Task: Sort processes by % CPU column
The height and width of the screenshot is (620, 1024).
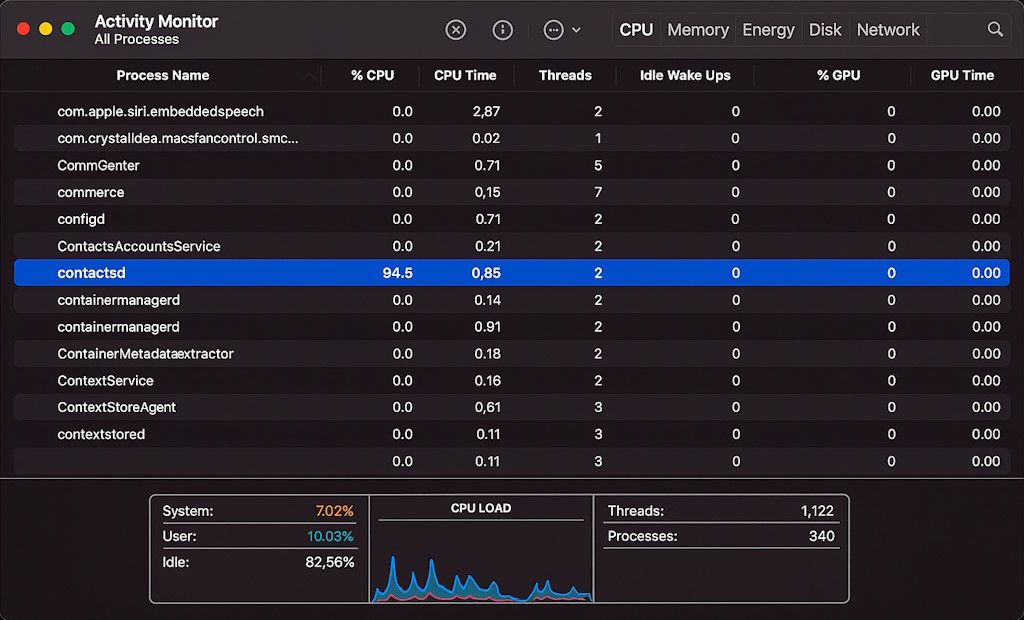Action: [370, 75]
